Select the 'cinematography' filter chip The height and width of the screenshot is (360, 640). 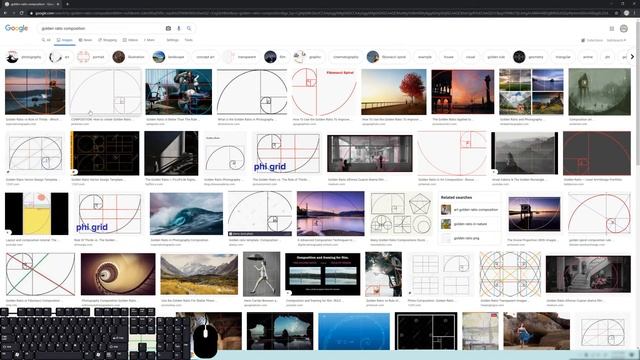point(346,57)
